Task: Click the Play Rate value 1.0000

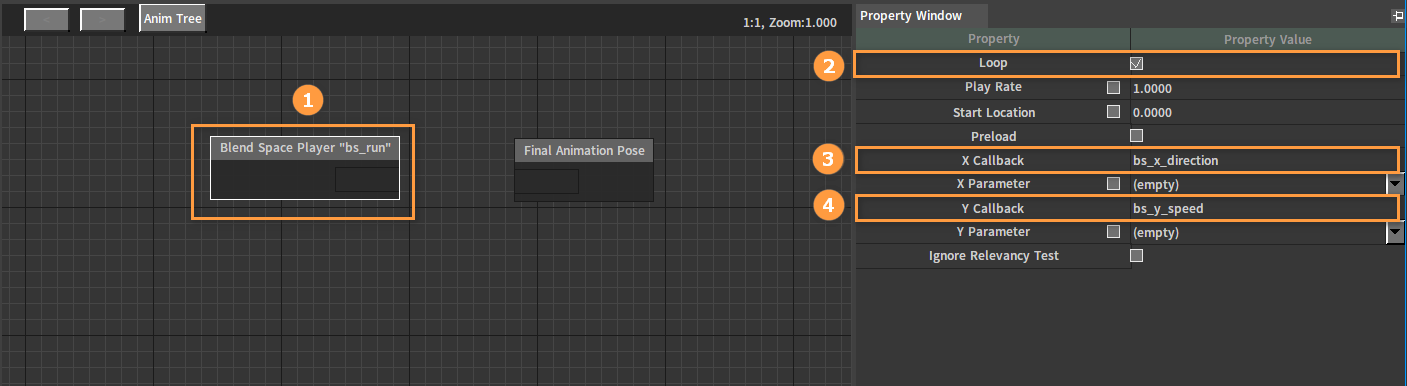Action: click(1152, 88)
